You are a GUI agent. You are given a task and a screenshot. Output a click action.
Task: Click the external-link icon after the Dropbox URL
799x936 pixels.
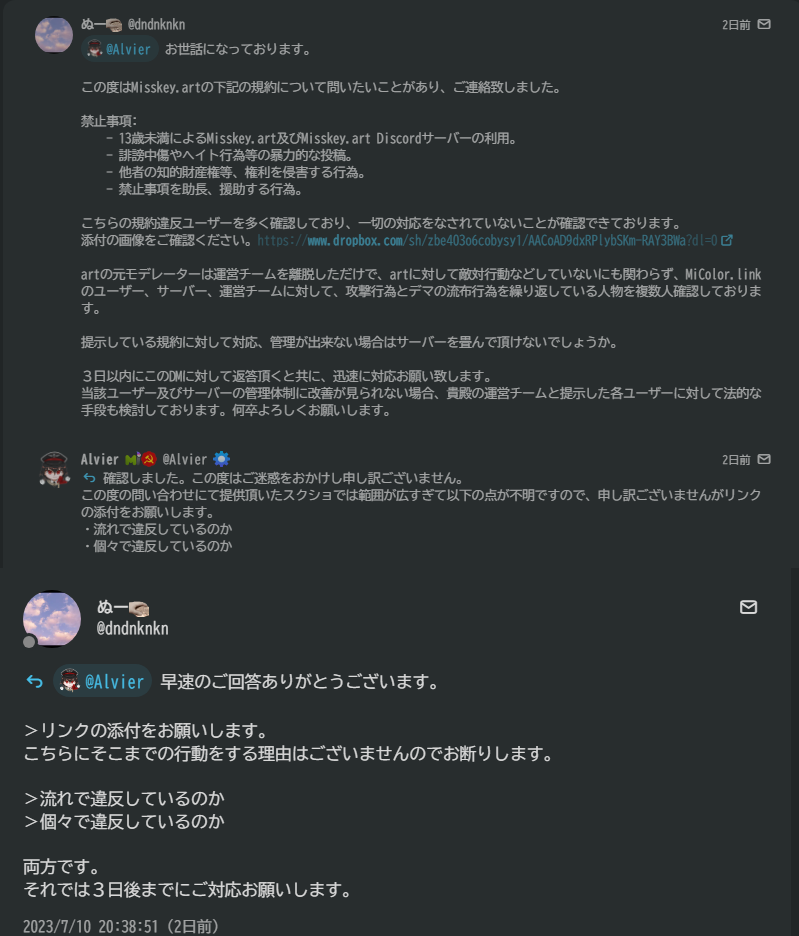click(x=727, y=240)
